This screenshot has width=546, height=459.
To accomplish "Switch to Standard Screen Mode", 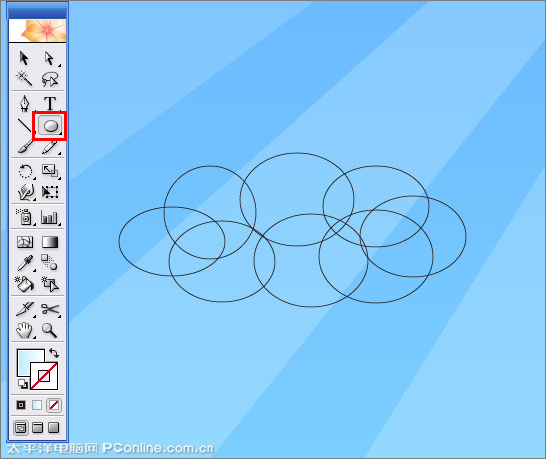I will pyautogui.click(x=21, y=428).
